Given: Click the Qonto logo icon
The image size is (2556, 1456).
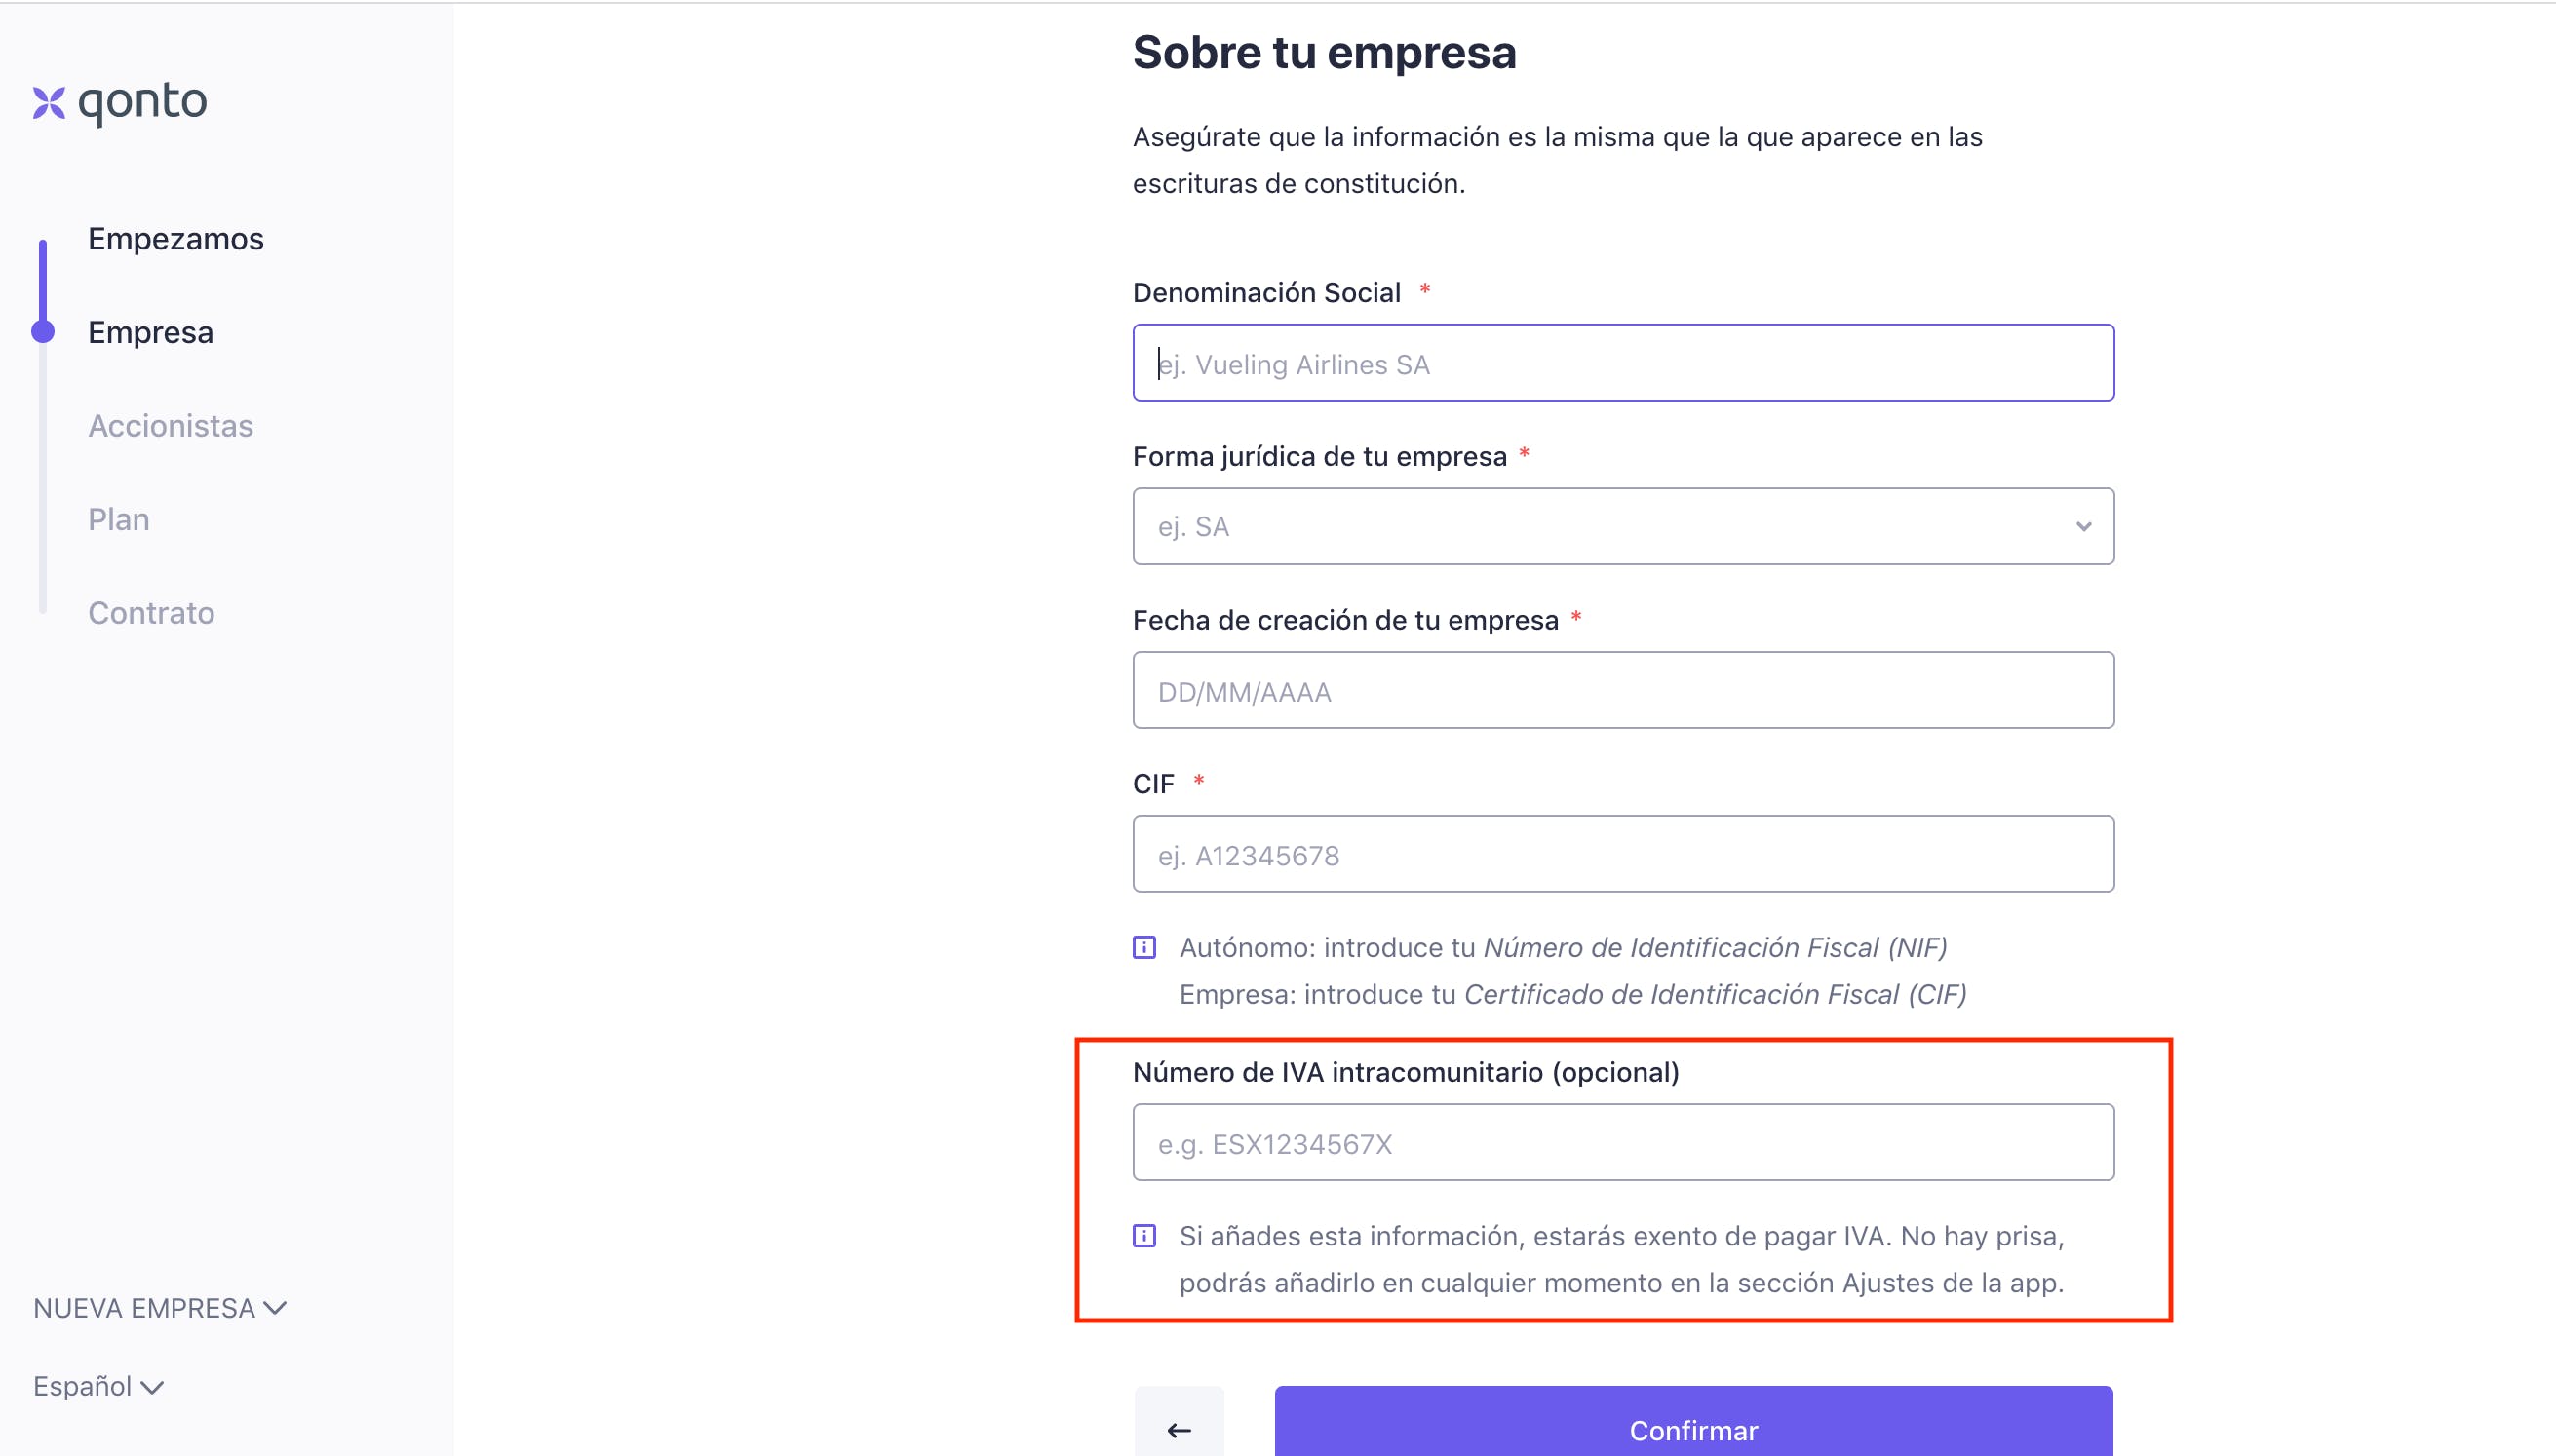Looking at the screenshot, I should (x=49, y=102).
